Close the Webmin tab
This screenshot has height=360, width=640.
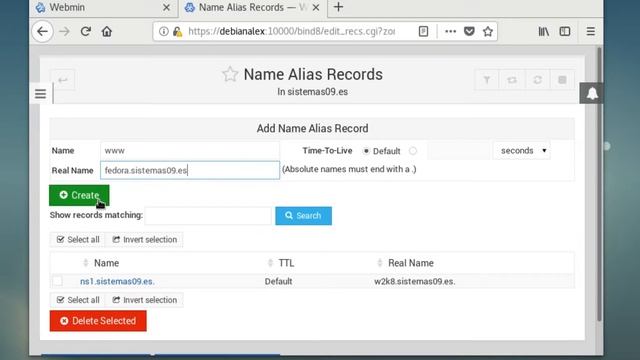166,7
